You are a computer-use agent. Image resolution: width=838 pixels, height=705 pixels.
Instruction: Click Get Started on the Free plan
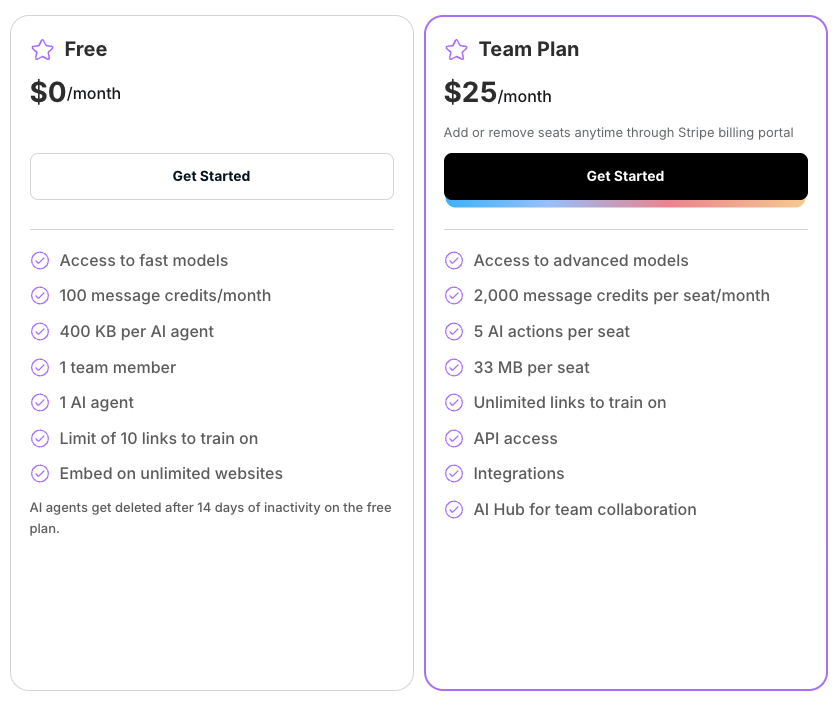[x=211, y=176]
